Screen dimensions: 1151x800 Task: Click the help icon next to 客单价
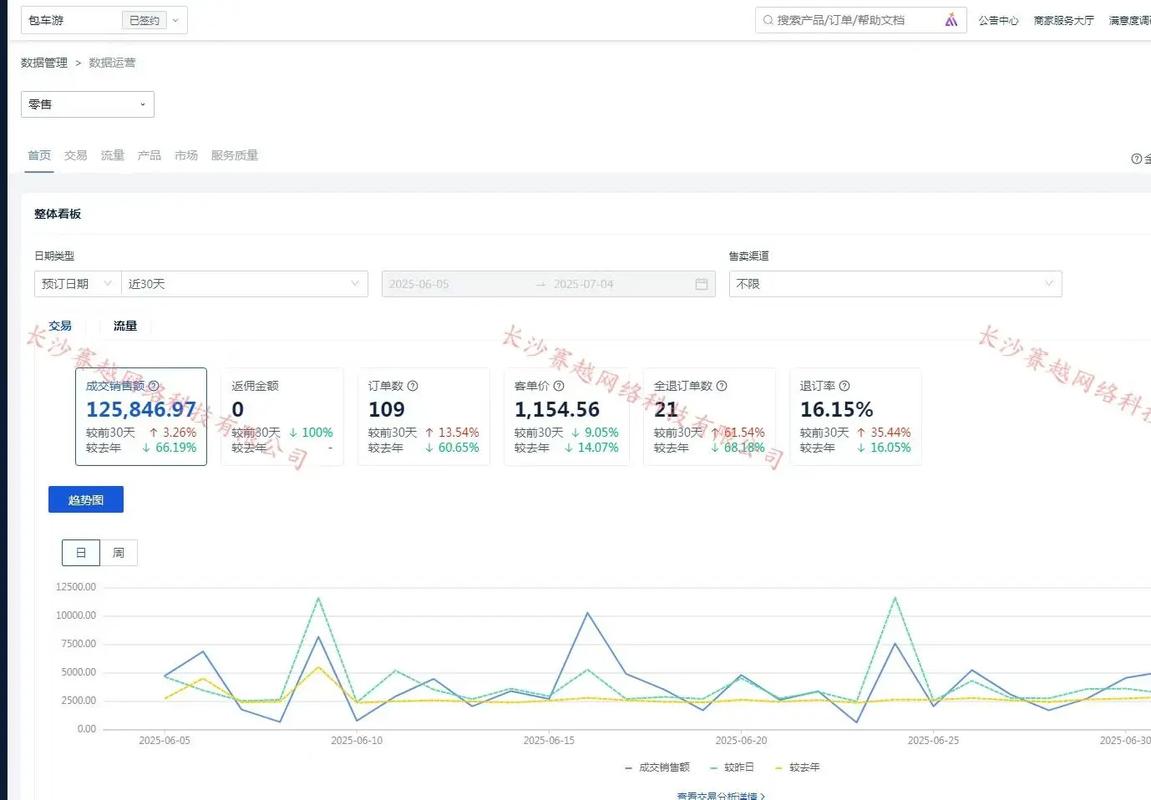pos(559,386)
